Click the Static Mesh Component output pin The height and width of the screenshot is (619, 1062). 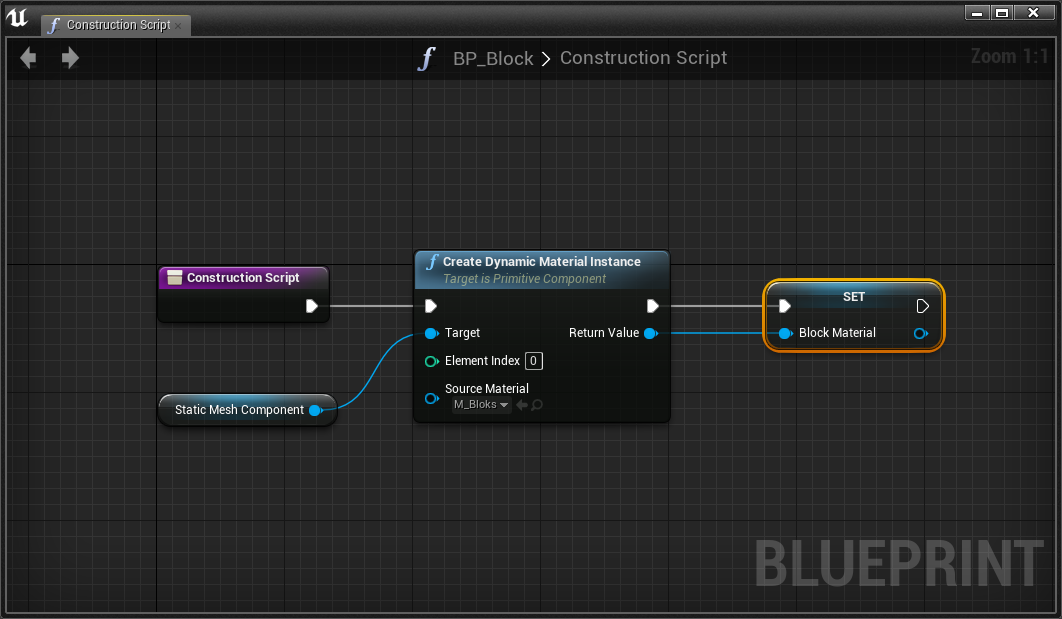pos(315,410)
